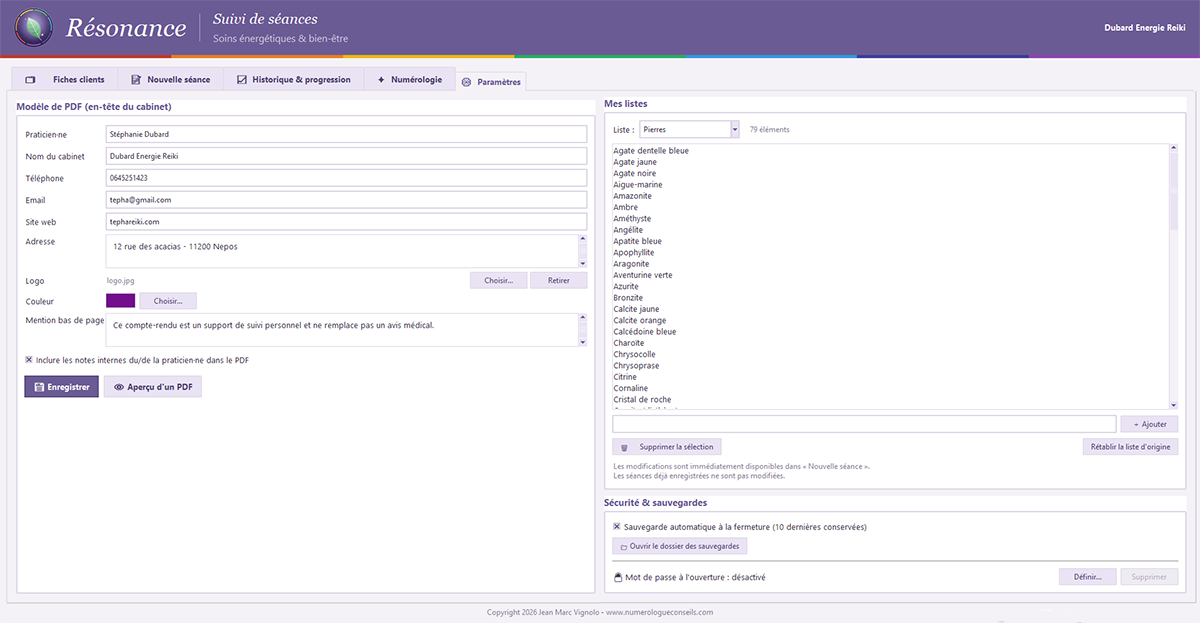Select 'Améthyste' in the stones list

point(632,219)
